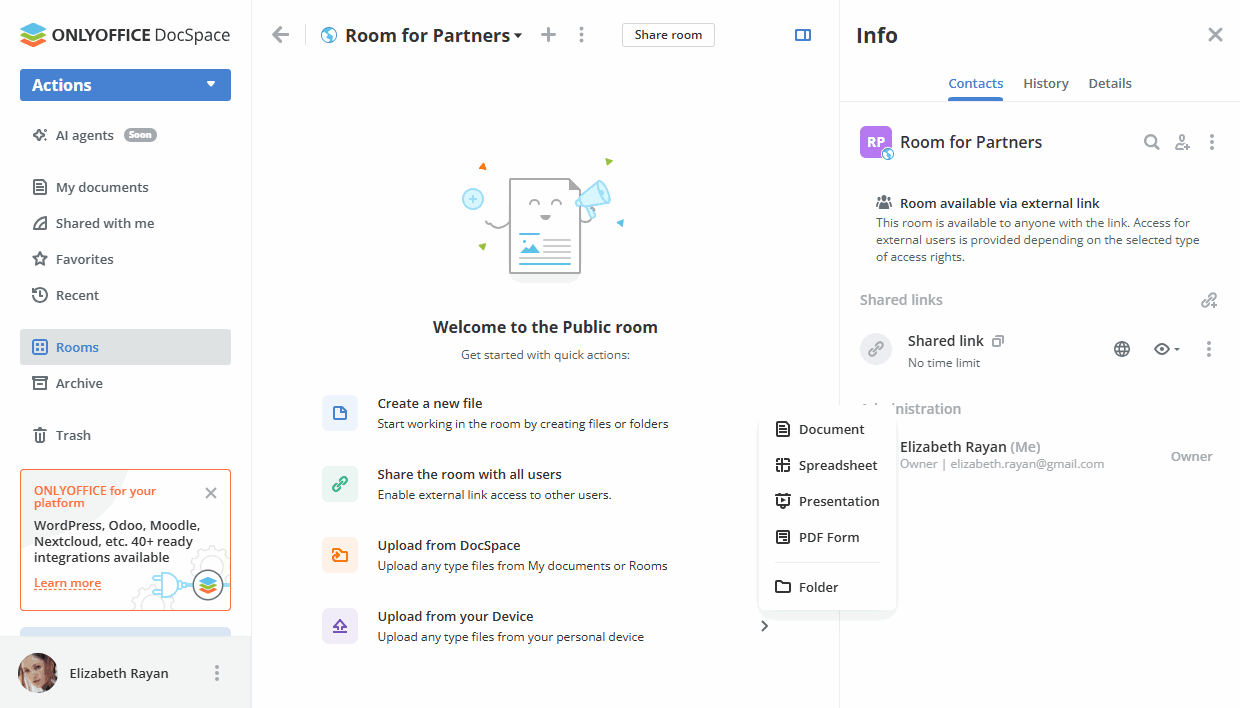
Task: Copy the Shared link icon
Action: tap(998, 341)
